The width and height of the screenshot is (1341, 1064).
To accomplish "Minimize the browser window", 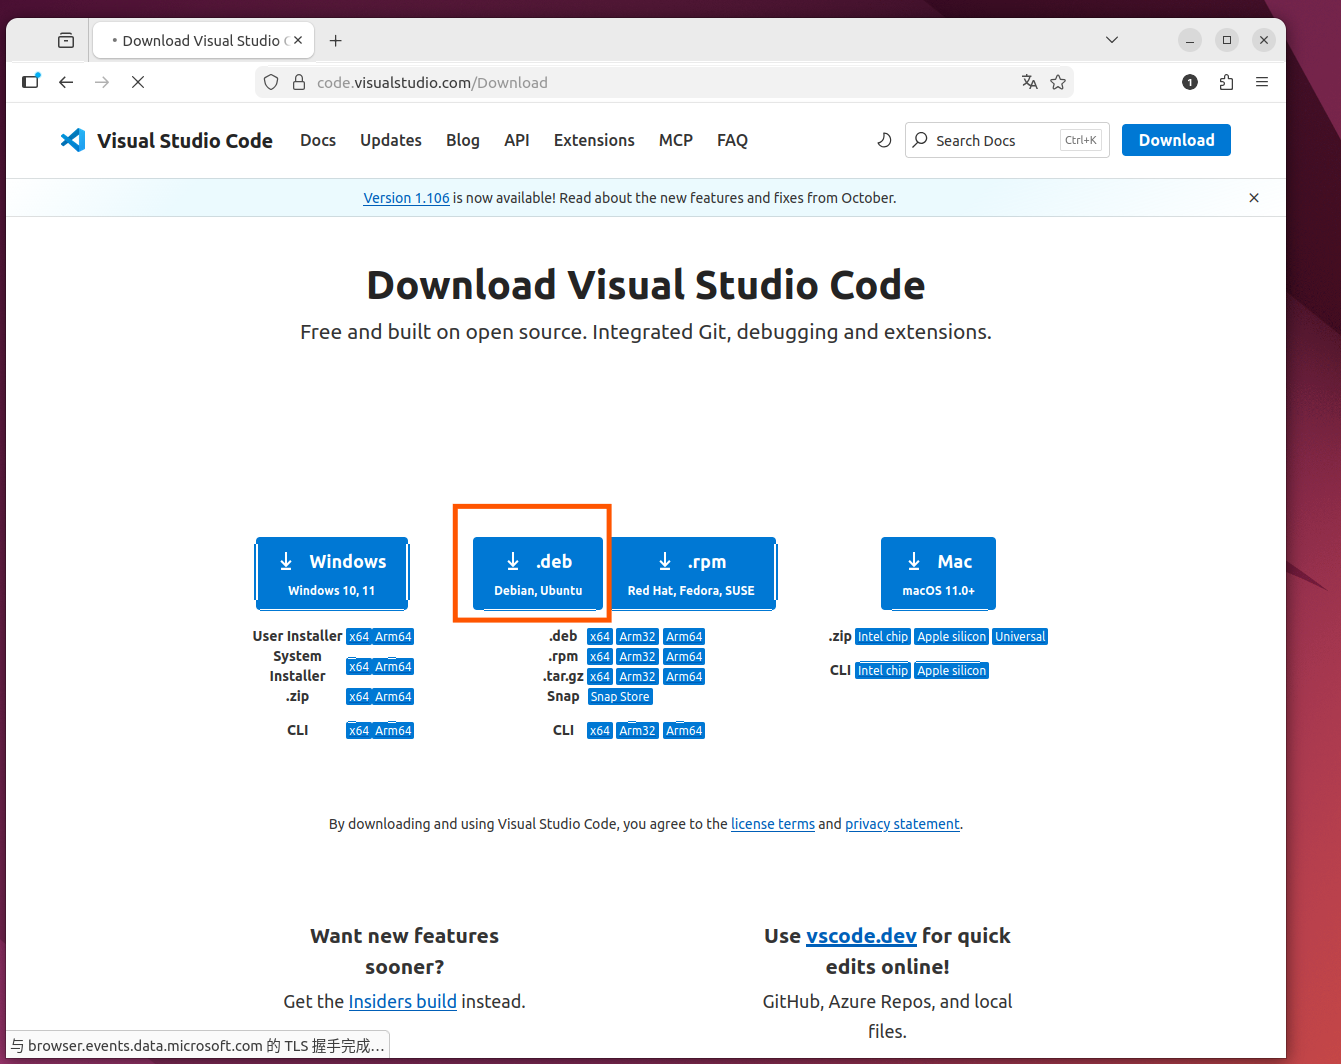I will tap(1190, 40).
